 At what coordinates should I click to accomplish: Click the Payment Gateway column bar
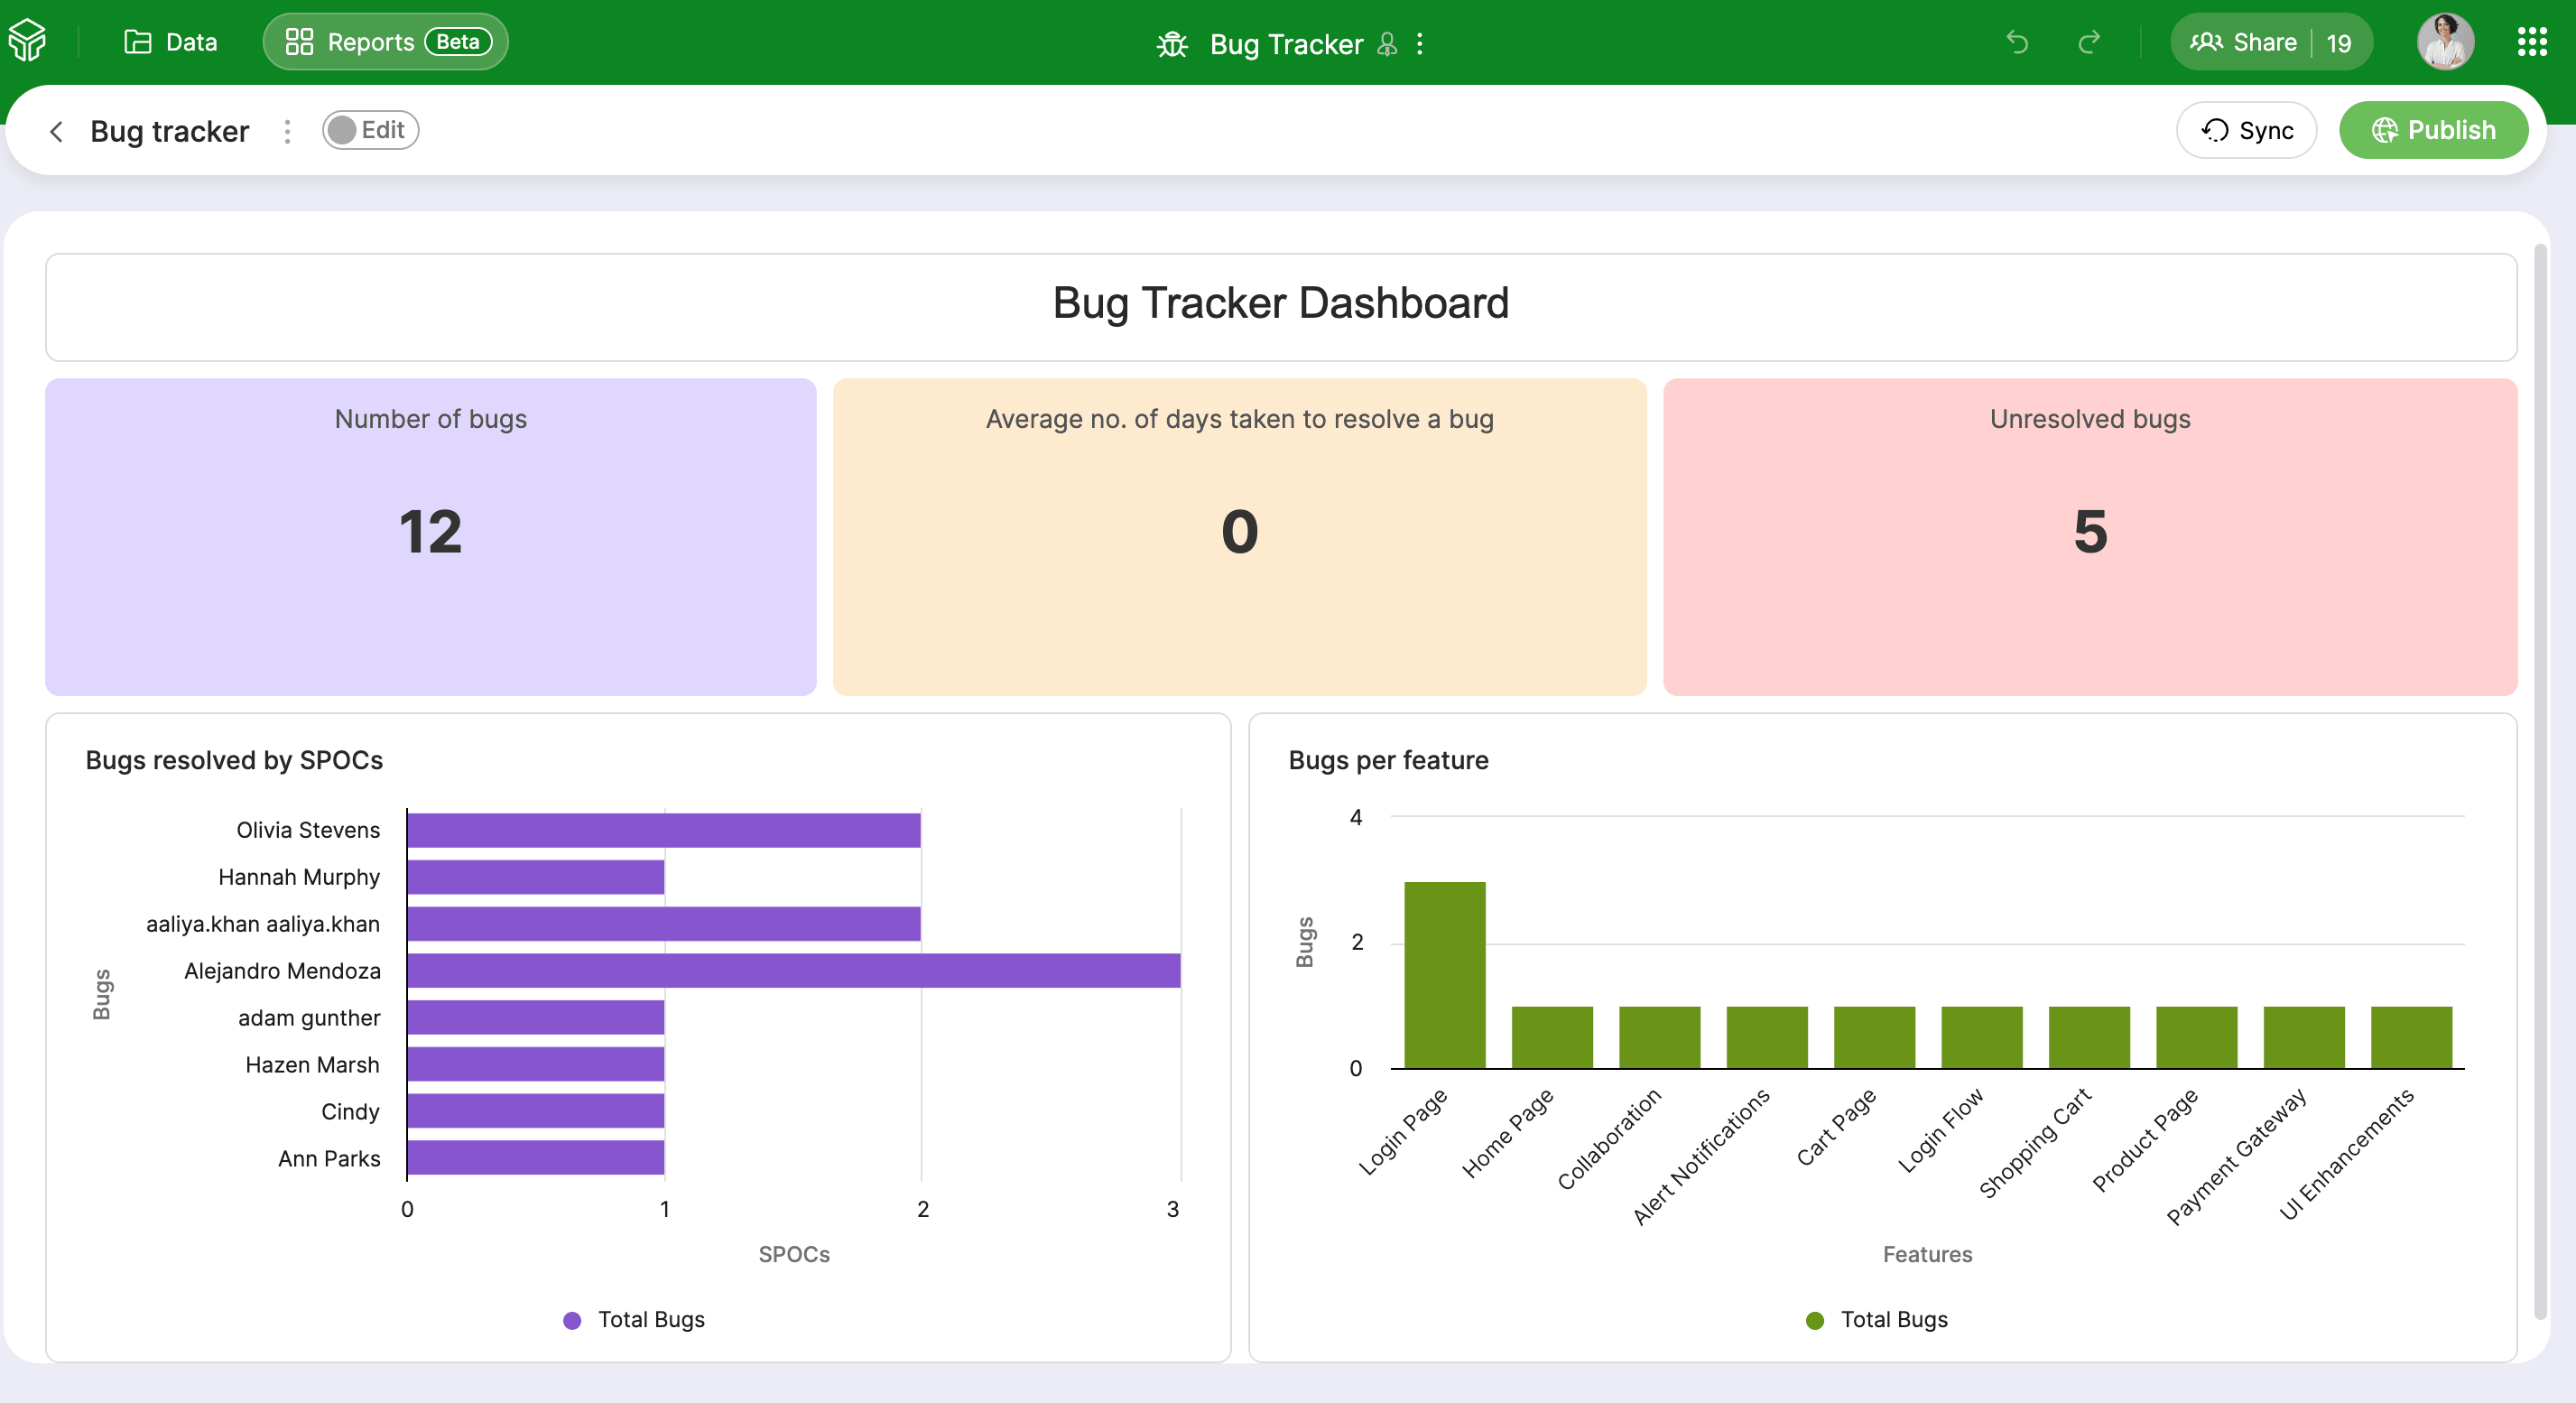(x=2304, y=1037)
